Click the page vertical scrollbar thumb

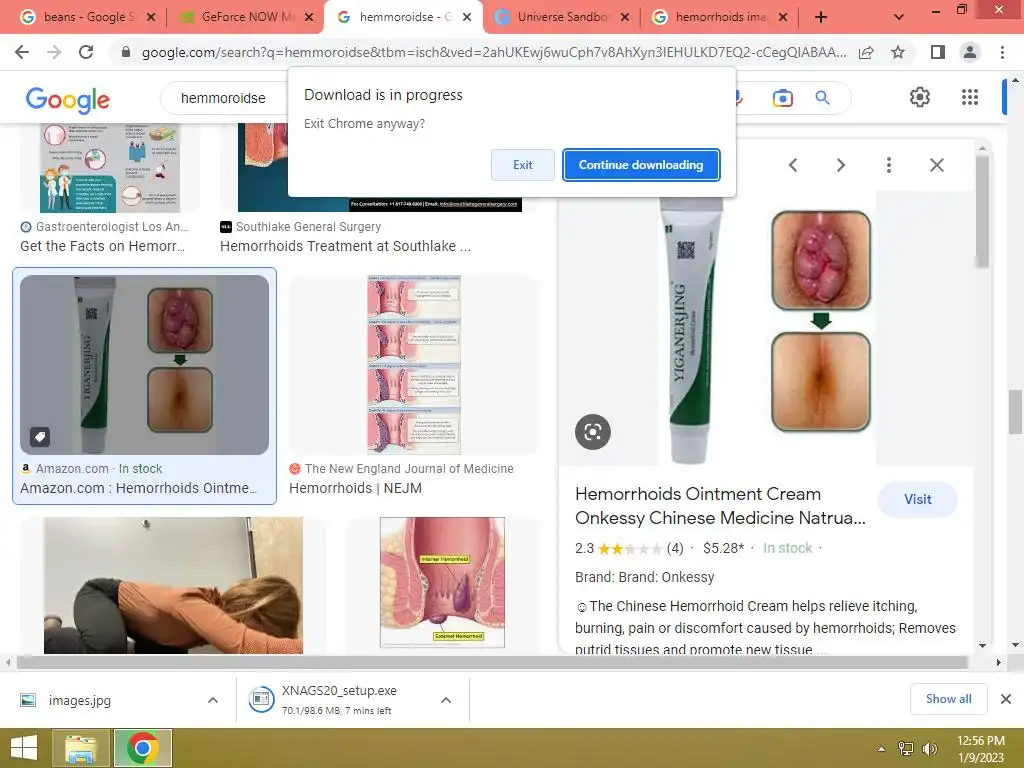1015,411
